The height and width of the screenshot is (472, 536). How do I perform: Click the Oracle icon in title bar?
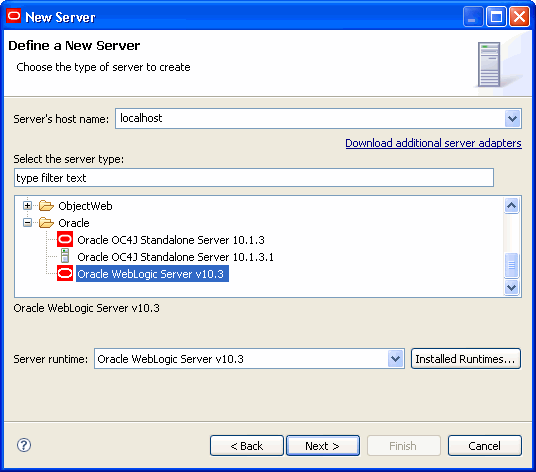(x=14, y=16)
